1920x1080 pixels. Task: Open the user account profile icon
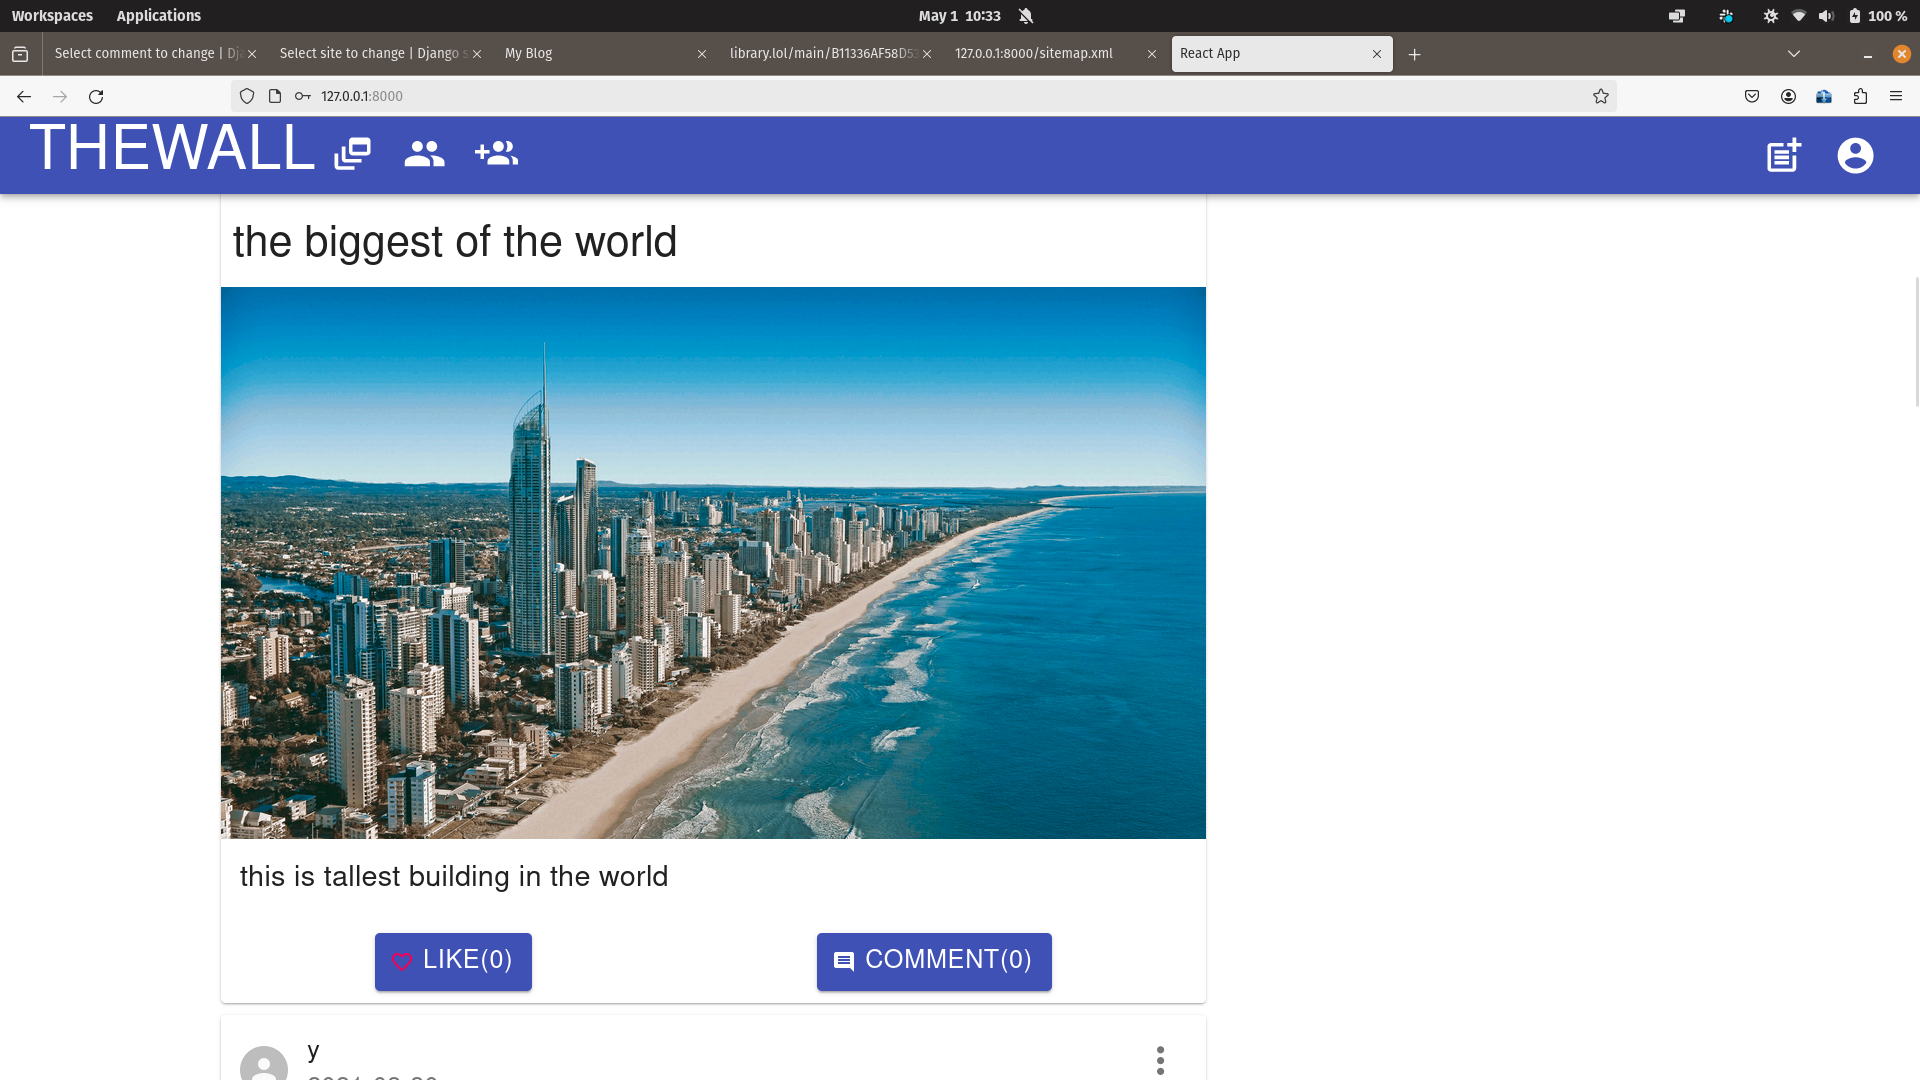coord(1855,155)
